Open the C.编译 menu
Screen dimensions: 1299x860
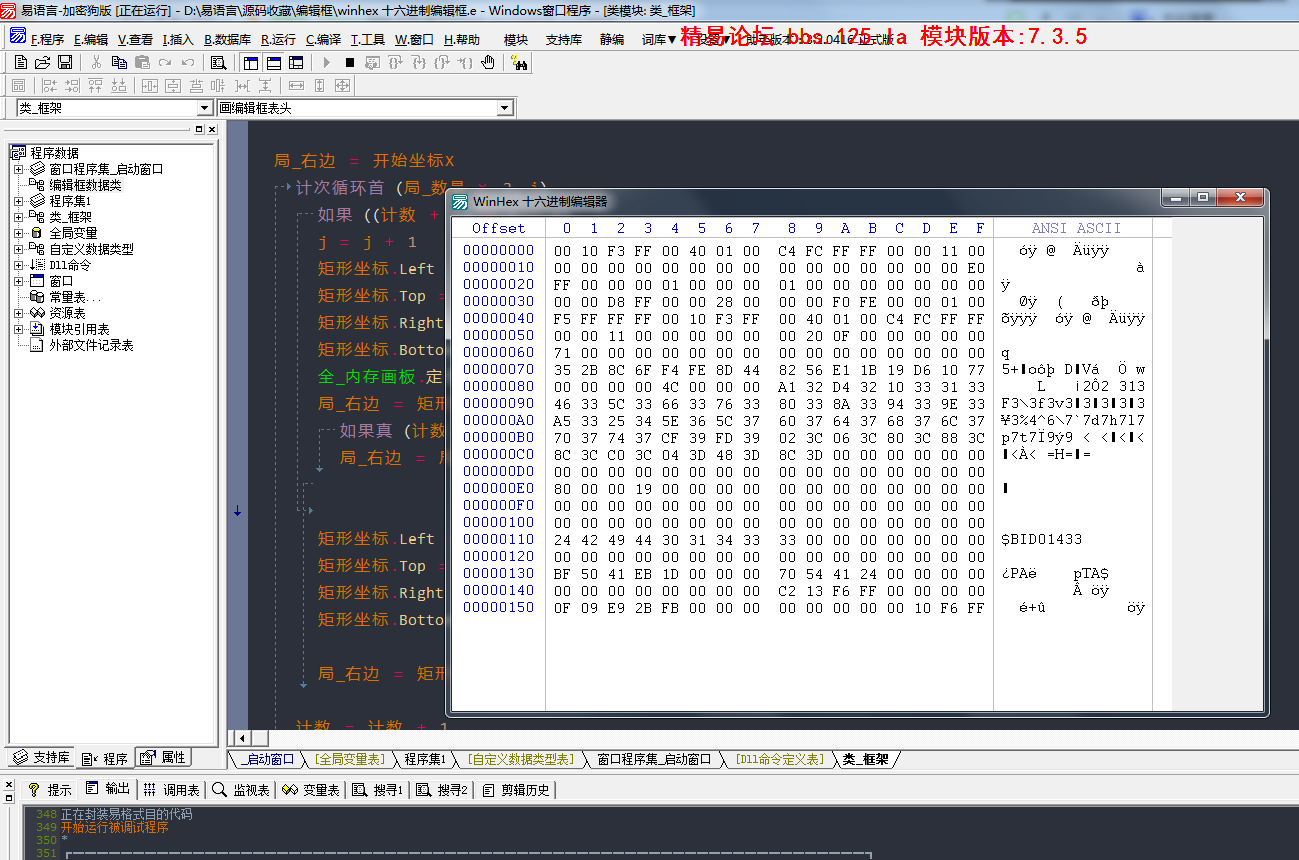tap(323, 40)
